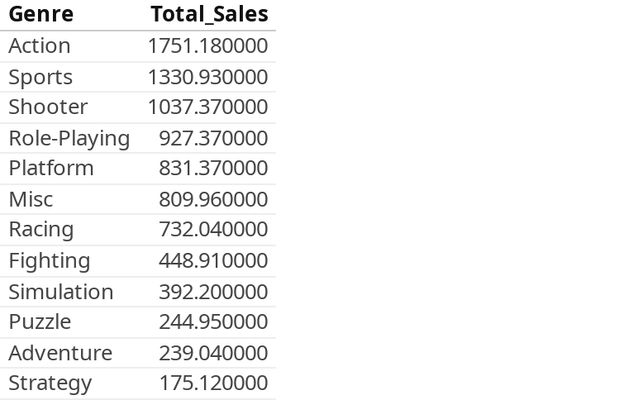Screen dimensions: 640x400
Task: Click the 1751.180000 sales value
Action: (x=208, y=46)
